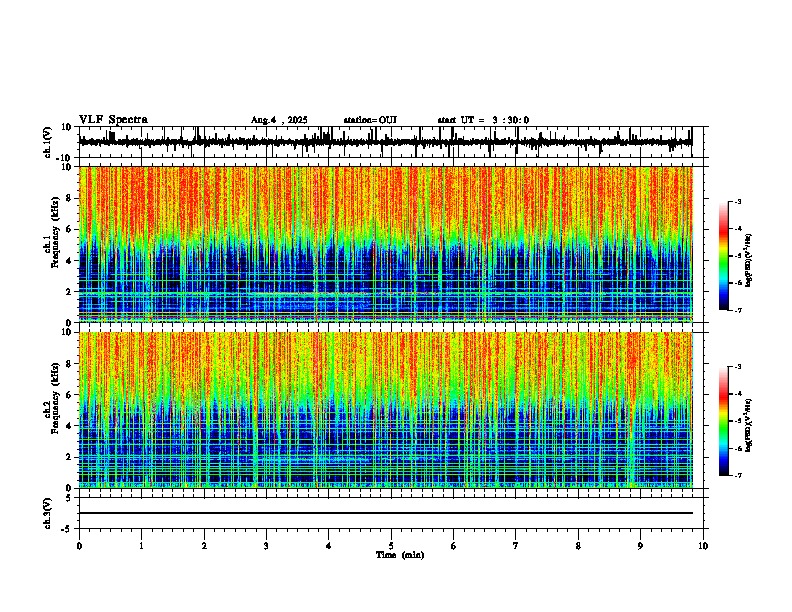Click the '8' kHz tick on ch.1 frequency axis
Image resolution: width=792 pixels, height=612 pixels.
pyautogui.click(x=69, y=198)
